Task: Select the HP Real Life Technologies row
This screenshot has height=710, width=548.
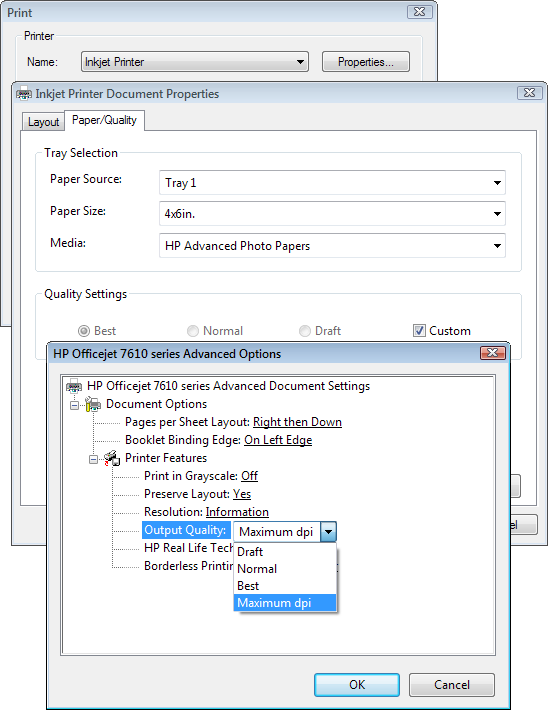Action: click(x=188, y=548)
